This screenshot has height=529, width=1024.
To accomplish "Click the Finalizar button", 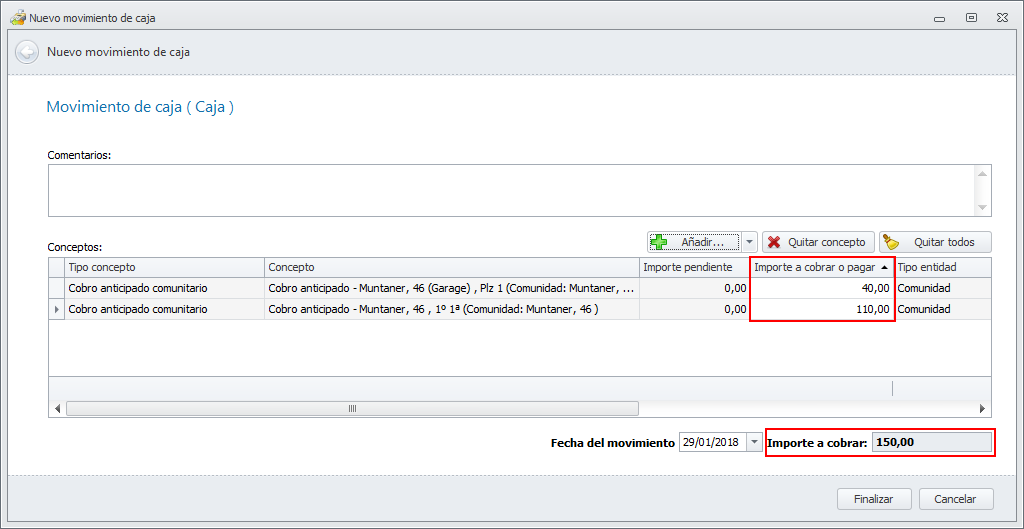I will [873, 499].
